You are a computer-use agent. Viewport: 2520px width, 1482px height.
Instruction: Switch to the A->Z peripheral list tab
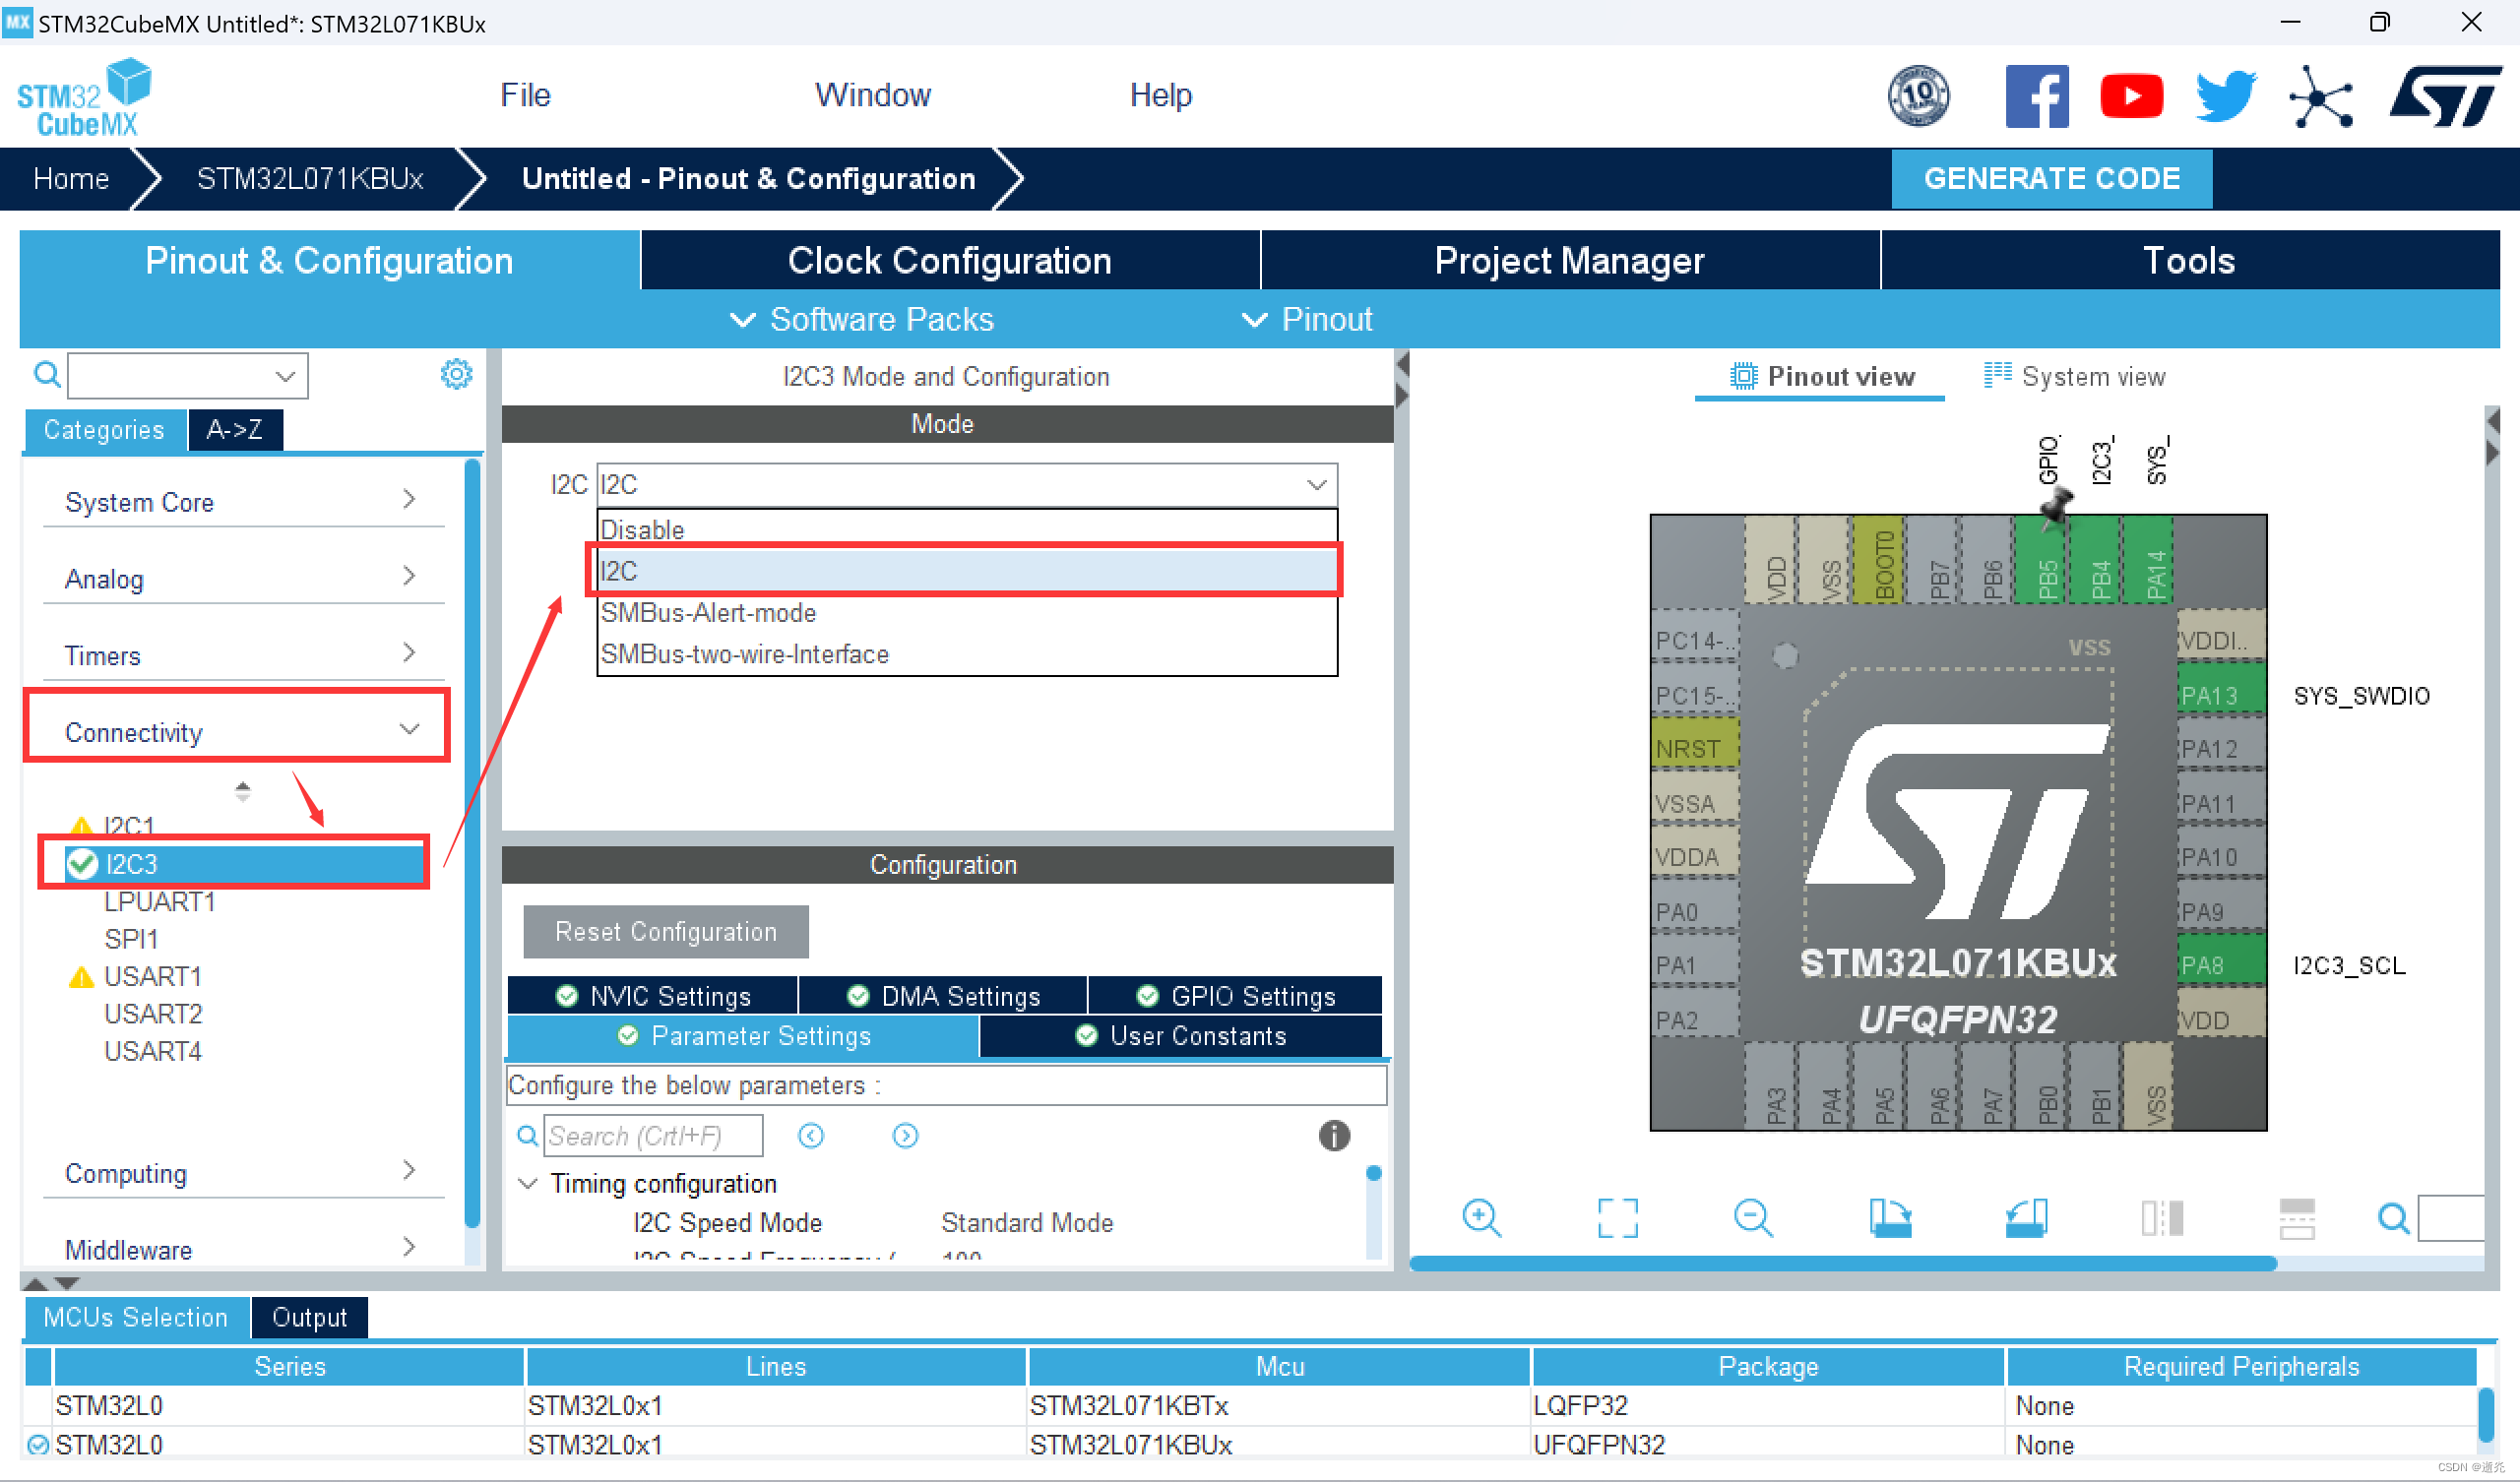[x=235, y=429]
